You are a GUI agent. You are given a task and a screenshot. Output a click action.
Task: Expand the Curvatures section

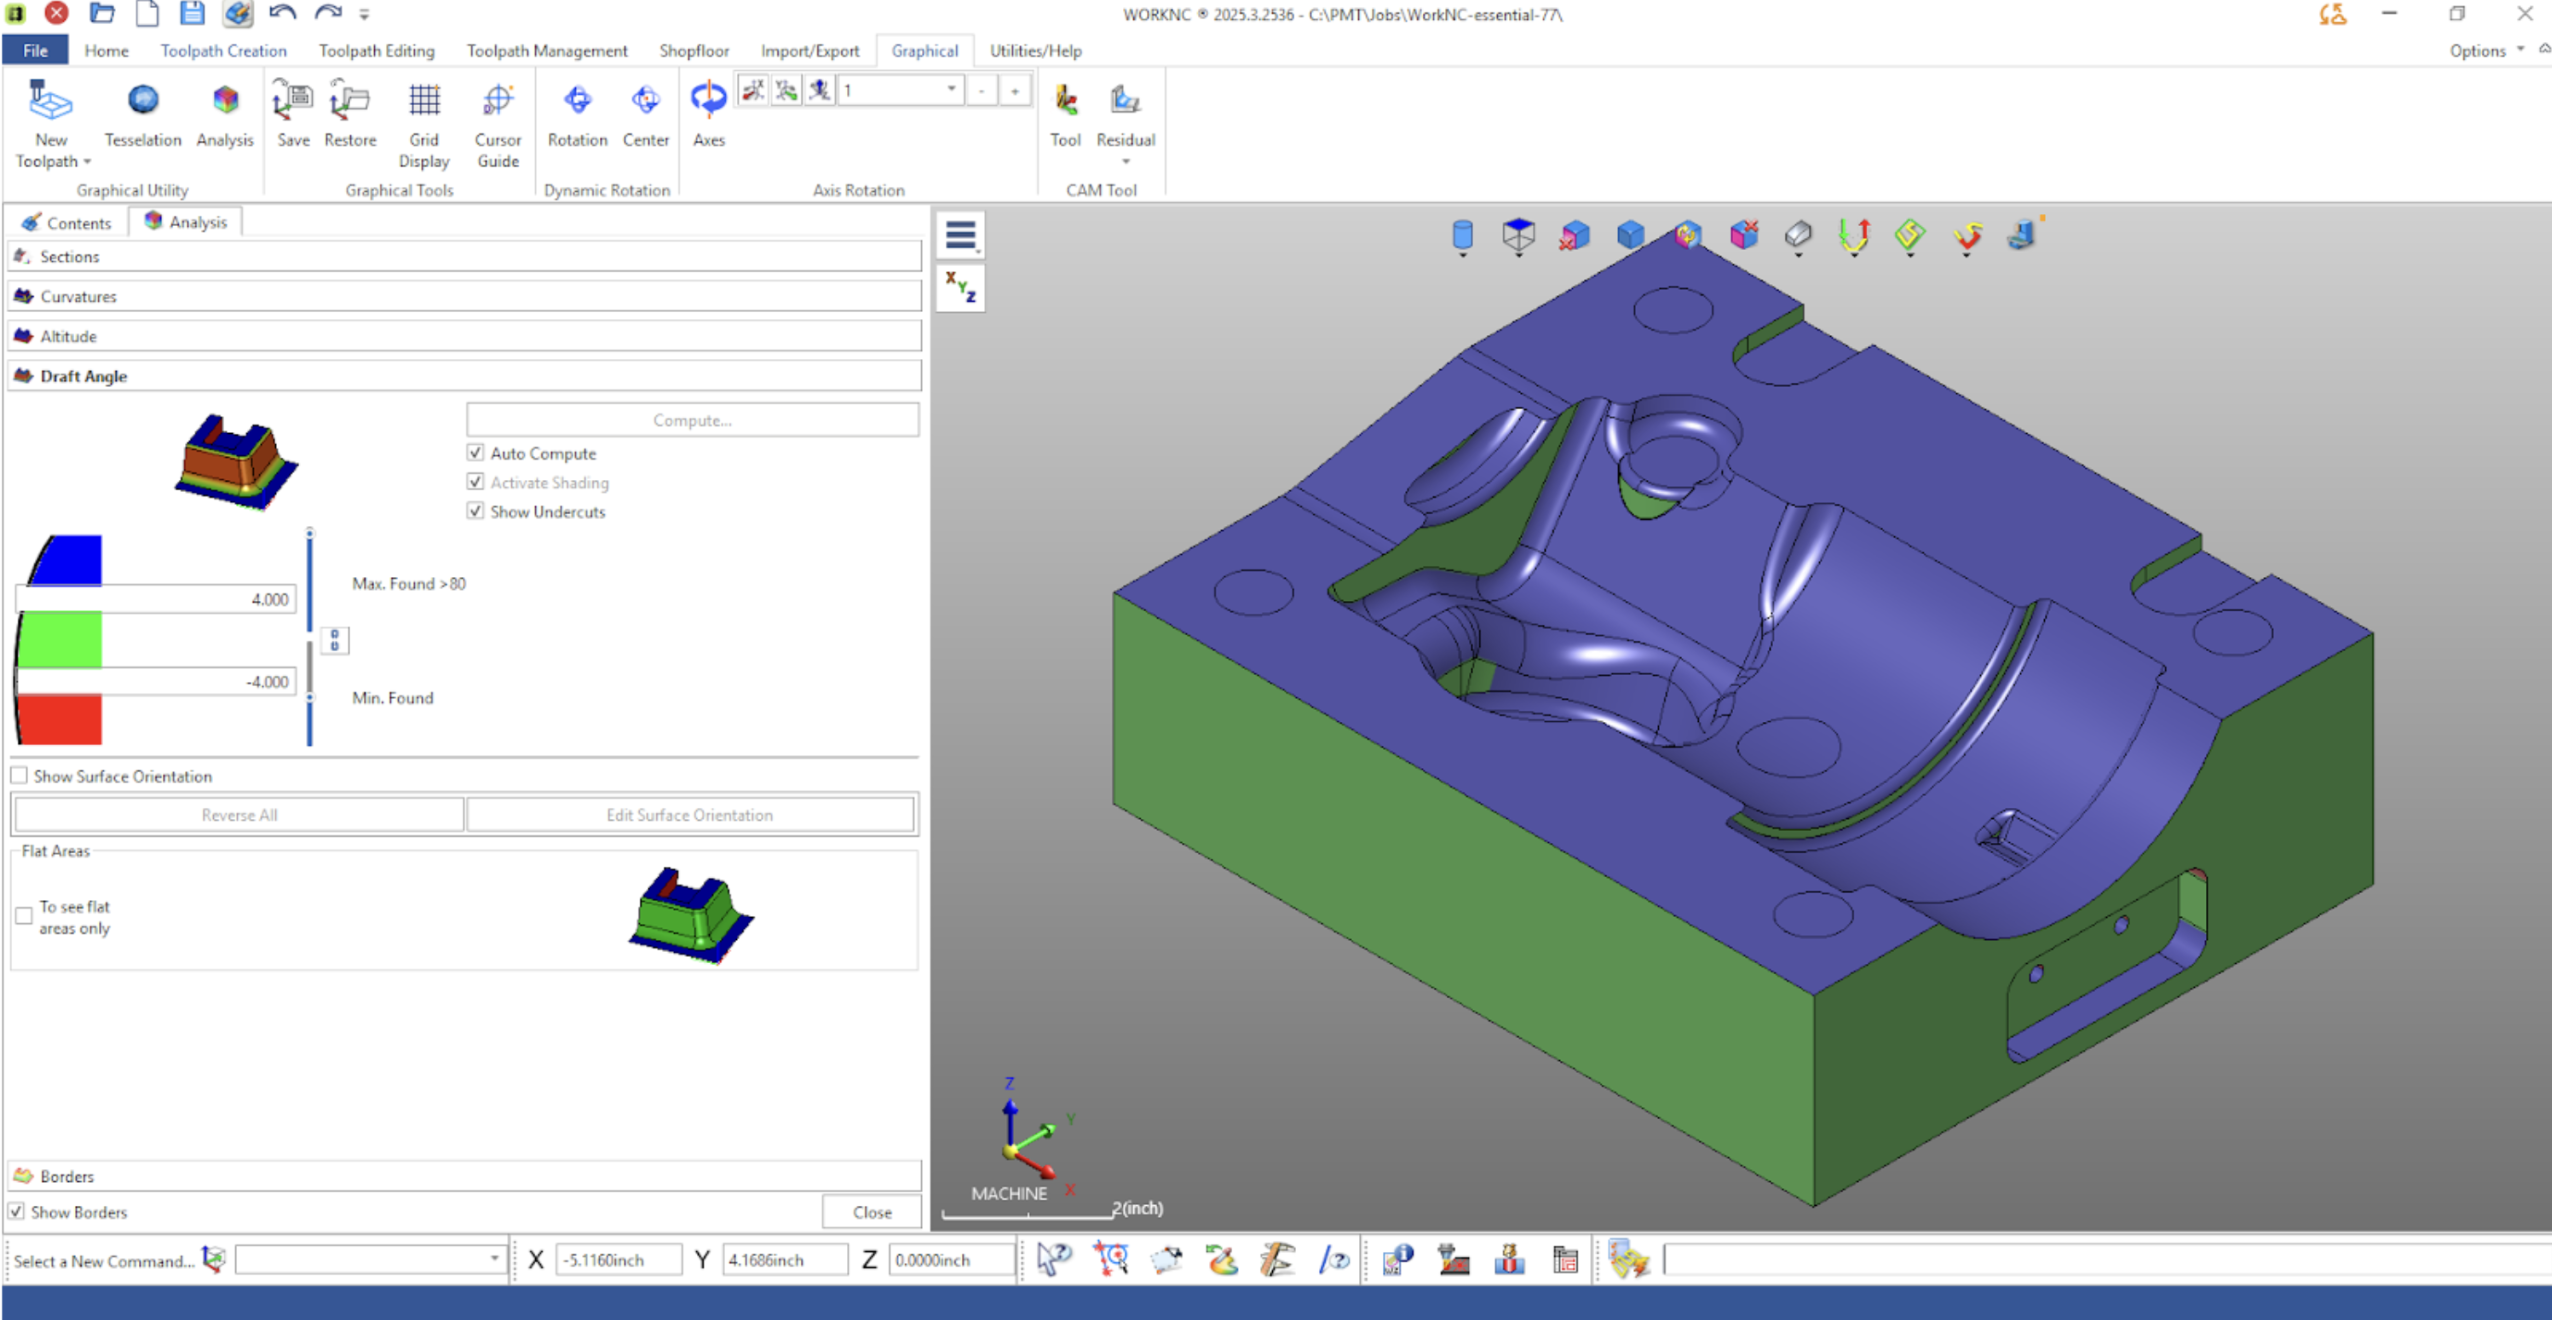[x=78, y=296]
